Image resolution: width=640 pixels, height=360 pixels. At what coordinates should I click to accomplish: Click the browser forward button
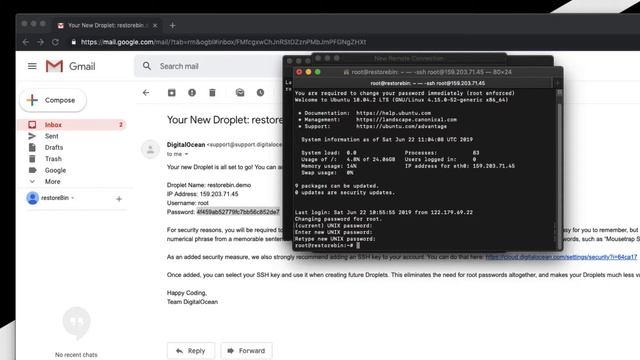click(x=40, y=42)
